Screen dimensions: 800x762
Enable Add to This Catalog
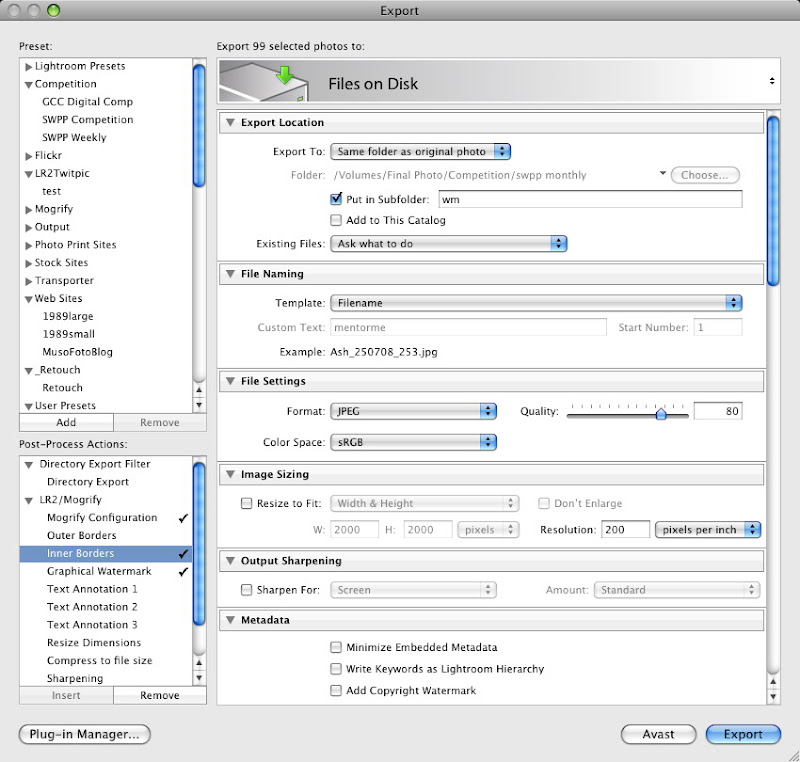click(336, 220)
